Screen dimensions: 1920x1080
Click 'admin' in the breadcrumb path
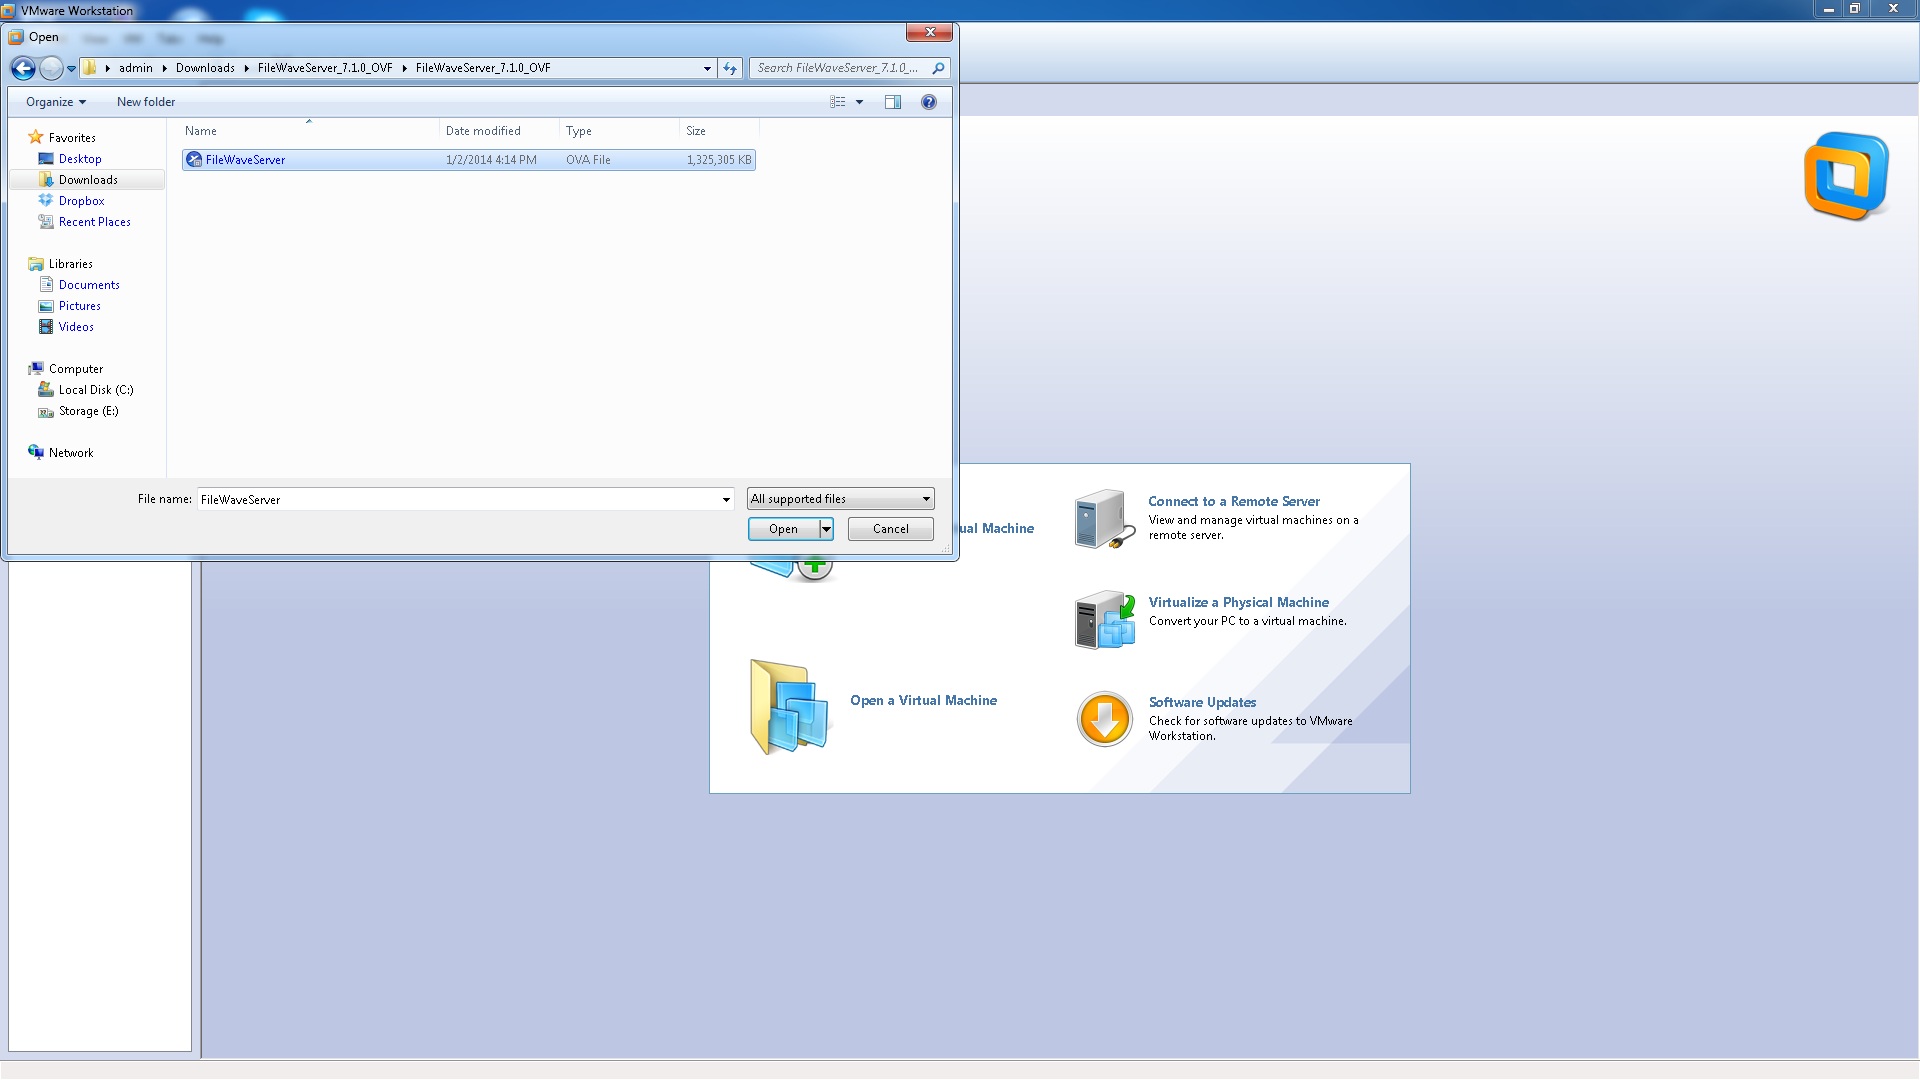pos(136,68)
